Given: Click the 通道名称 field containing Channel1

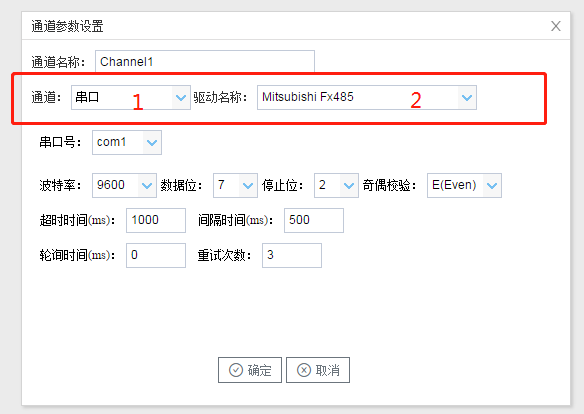Looking at the screenshot, I should tap(205, 61).
